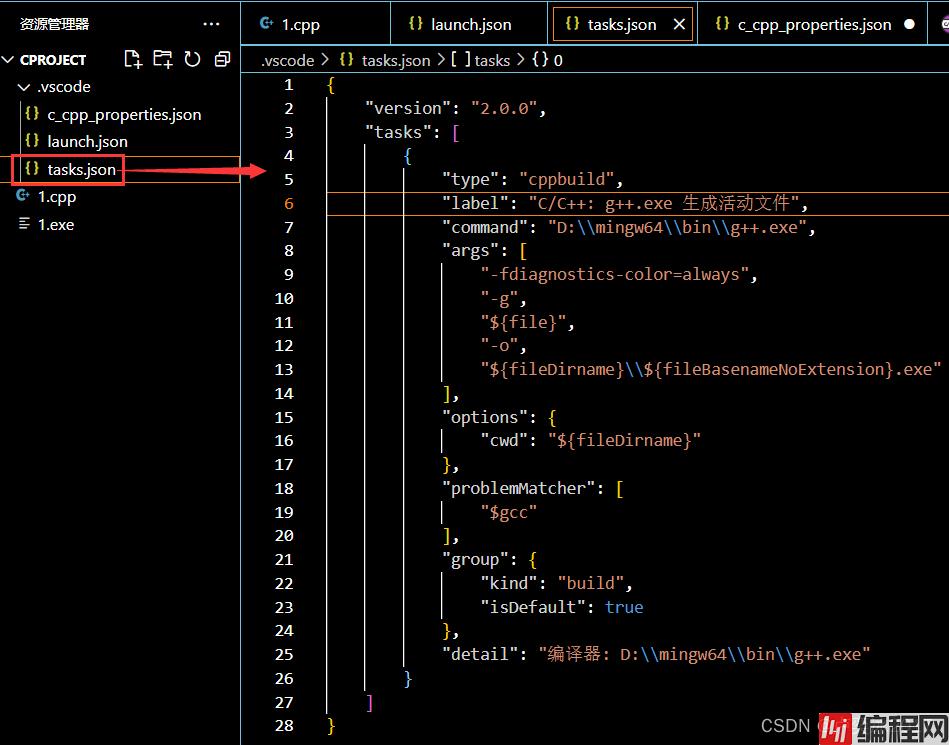Select 1.exe in the explorer

[x=56, y=224]
